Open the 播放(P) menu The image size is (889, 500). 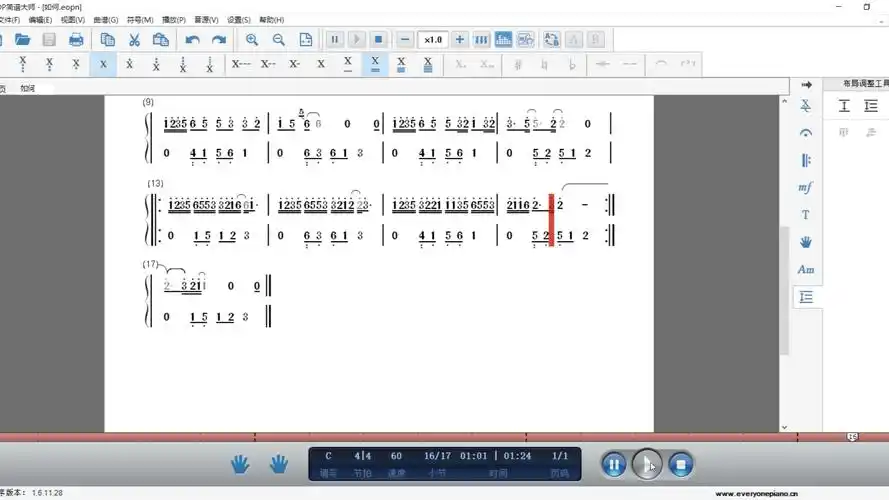tap(173, 19)
